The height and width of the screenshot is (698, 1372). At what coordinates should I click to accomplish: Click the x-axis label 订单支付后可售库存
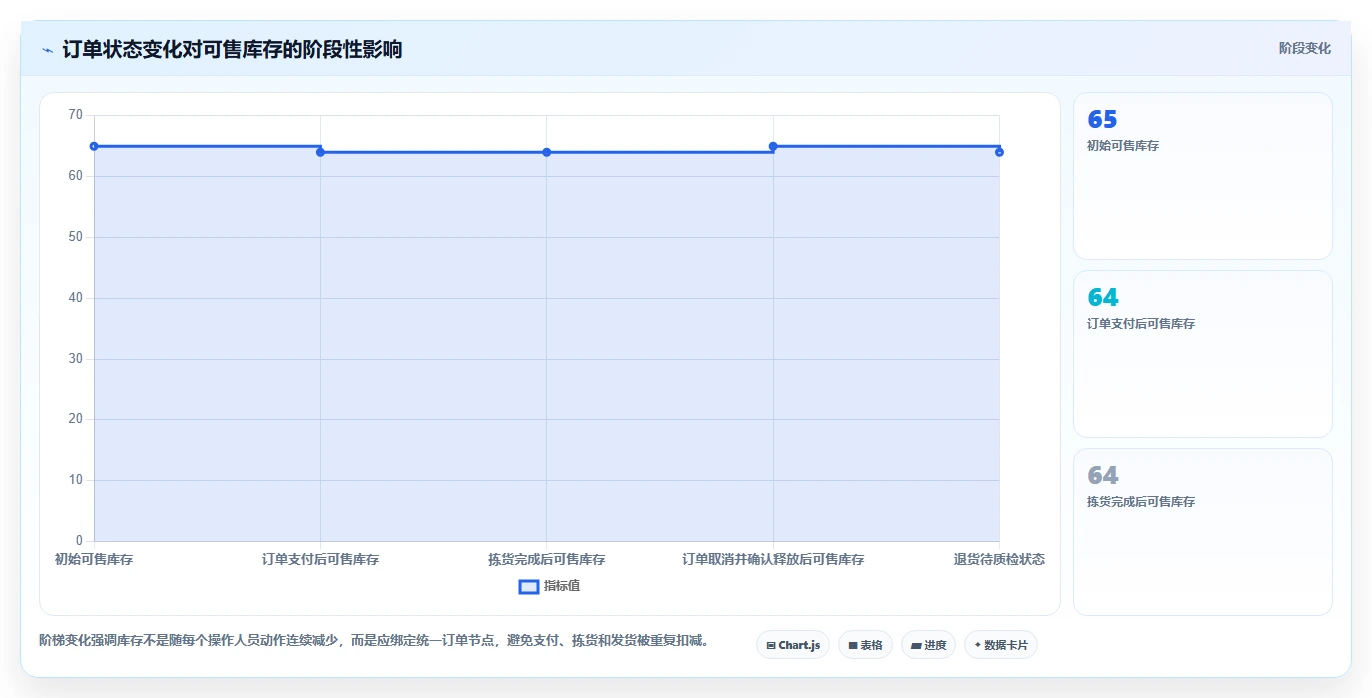tap(320, 559)
